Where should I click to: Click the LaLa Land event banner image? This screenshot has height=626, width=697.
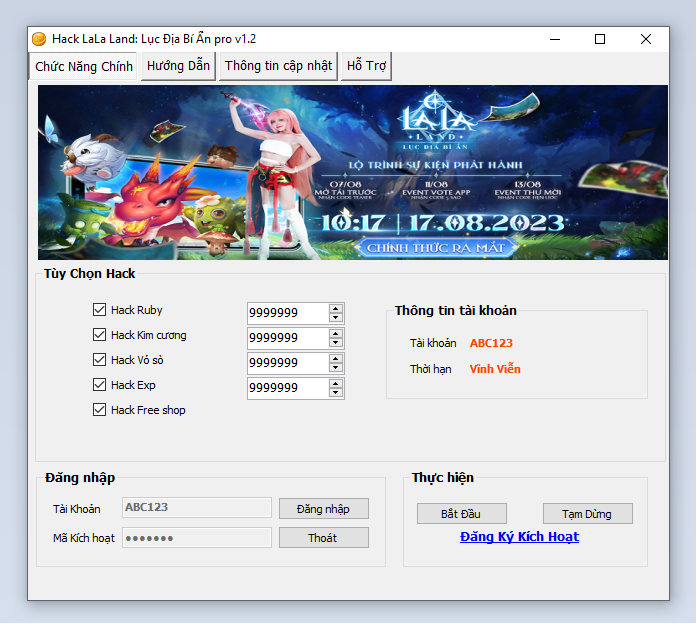point(352,172)
